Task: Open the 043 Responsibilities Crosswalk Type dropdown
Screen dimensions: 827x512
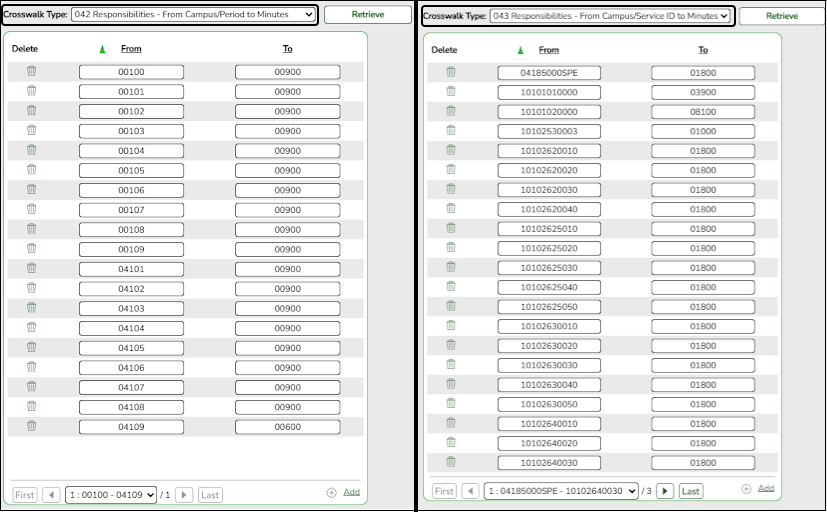Action: 610,16
